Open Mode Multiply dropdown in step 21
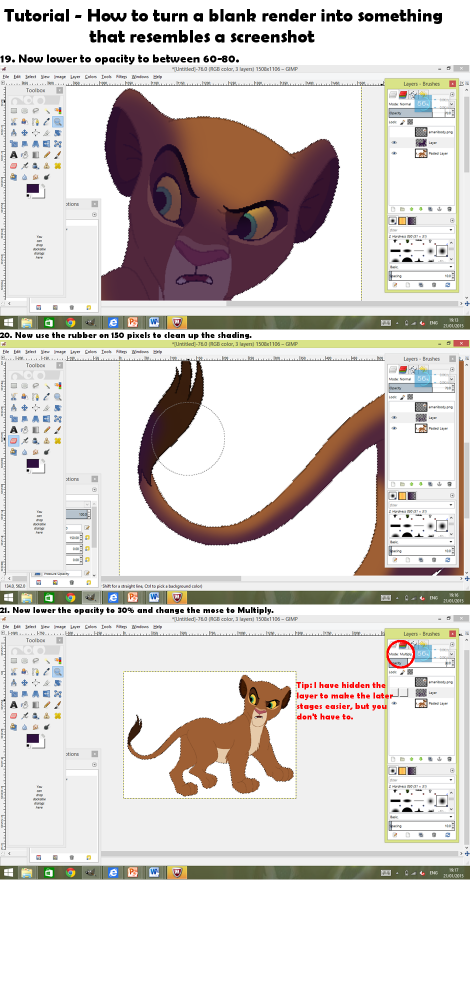Viewport: 470px width, 1000px height. (x=422, y=654)
